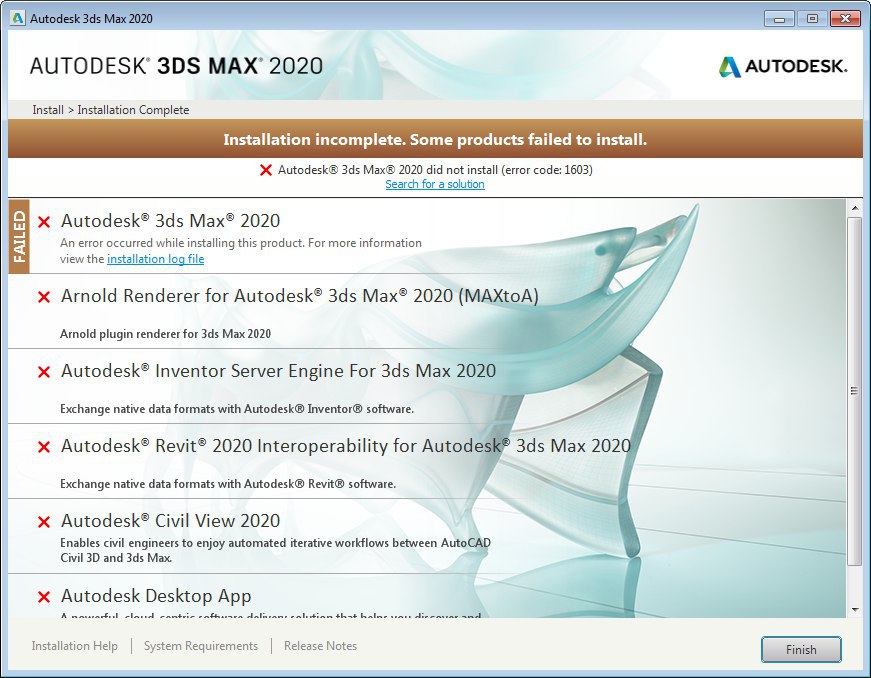This screenshot has width=871, height=678.
Task: Click error X icon next to error code 1603
Action: pyautogui.click(x=266, y=170)
